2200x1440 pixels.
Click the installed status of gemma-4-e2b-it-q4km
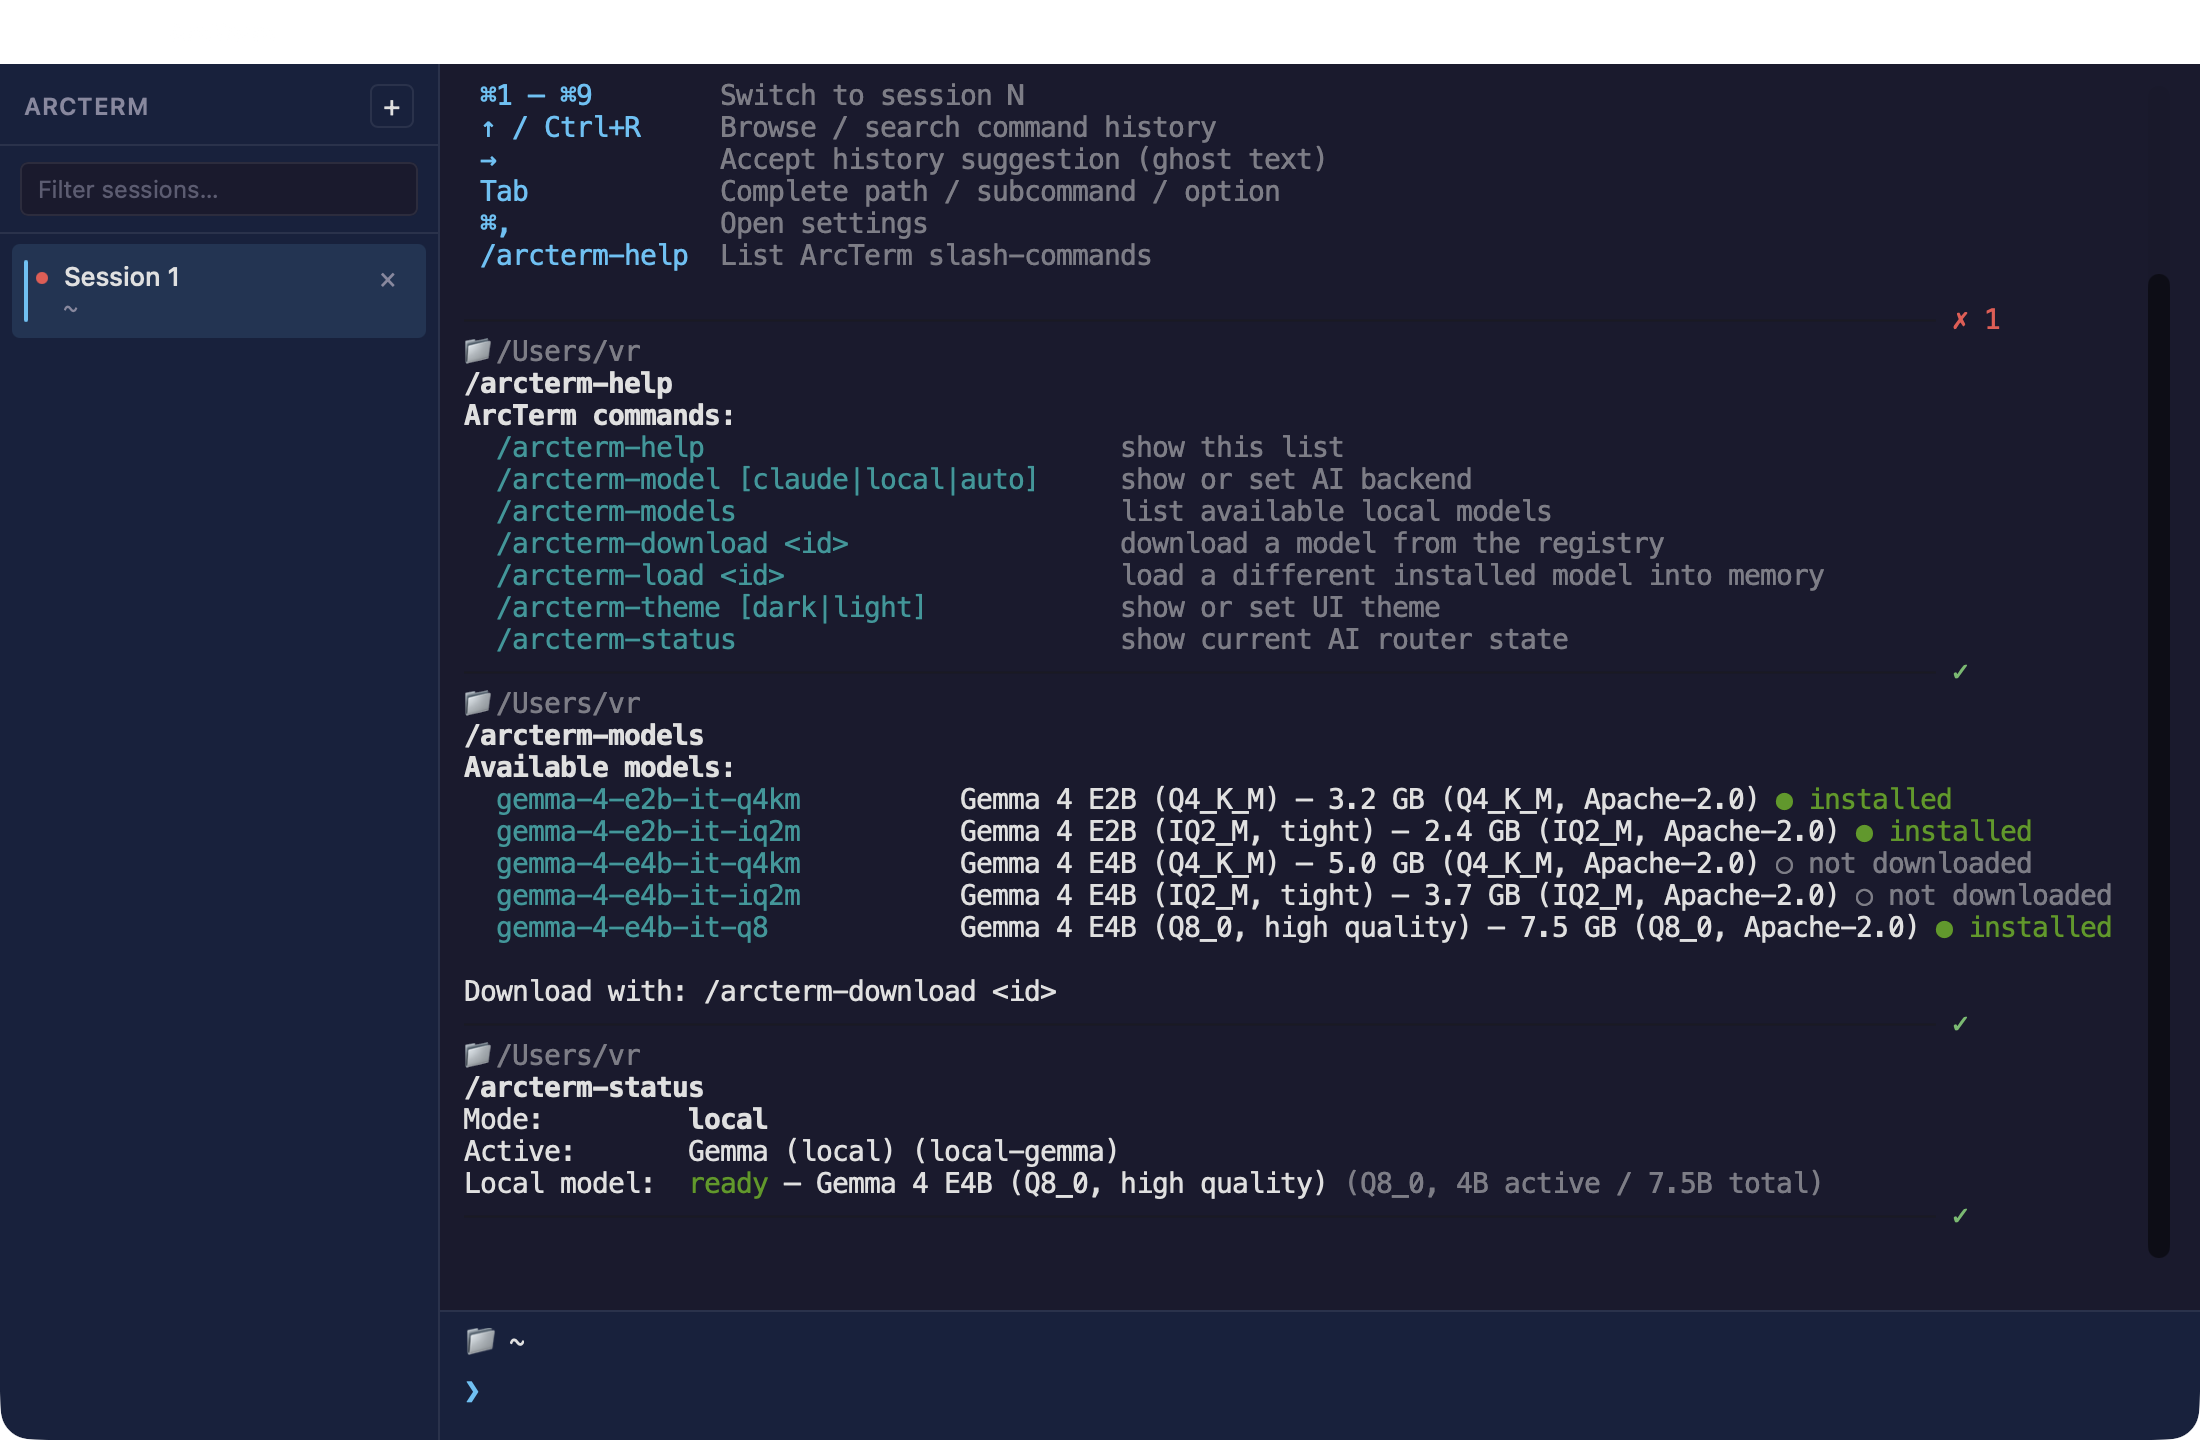[1864, 800]
